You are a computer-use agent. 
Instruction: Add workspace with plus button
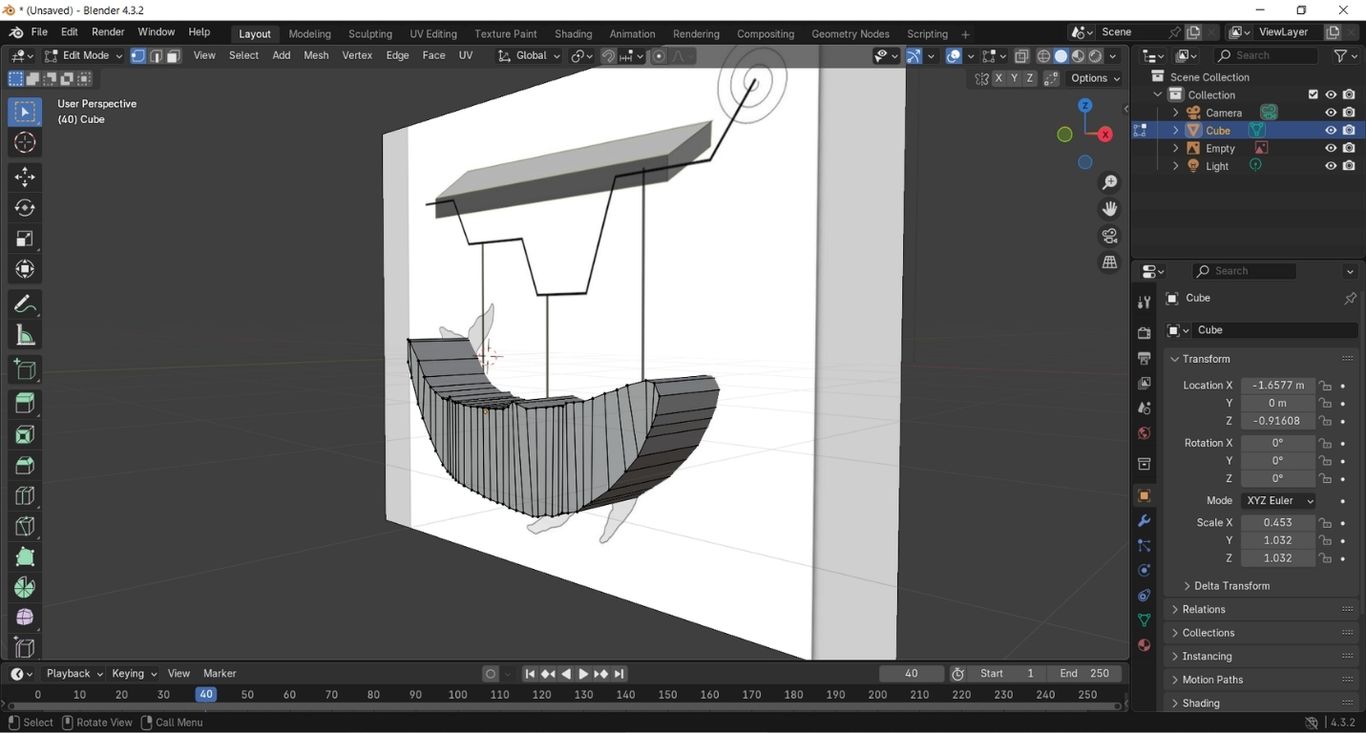click(965, 34)
